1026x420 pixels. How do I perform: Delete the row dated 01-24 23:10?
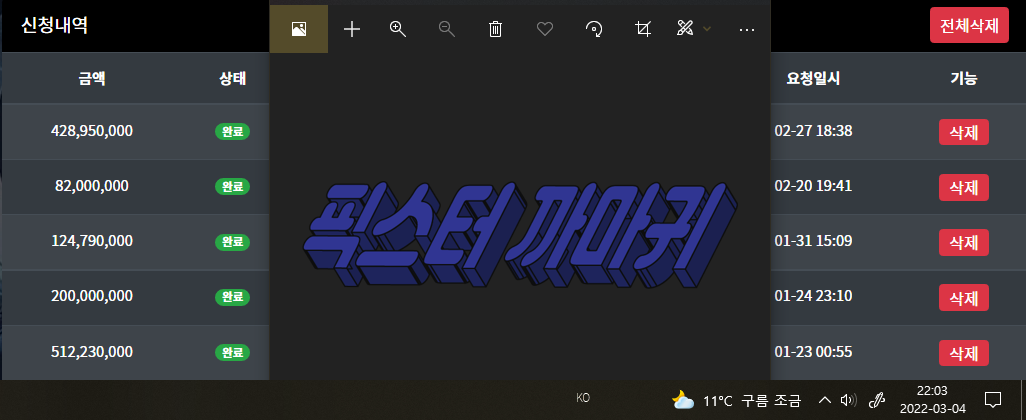tap(964, 298)
